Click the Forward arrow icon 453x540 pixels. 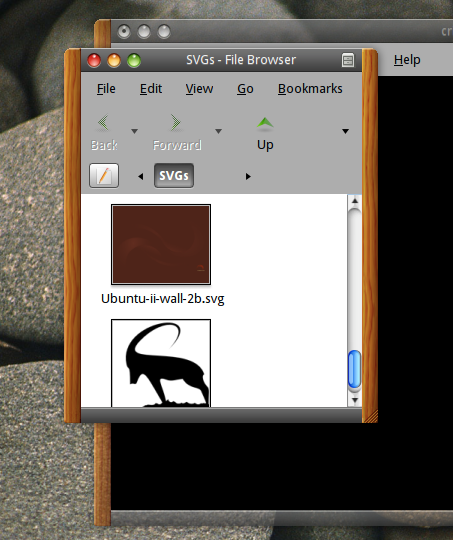(176, 123)
